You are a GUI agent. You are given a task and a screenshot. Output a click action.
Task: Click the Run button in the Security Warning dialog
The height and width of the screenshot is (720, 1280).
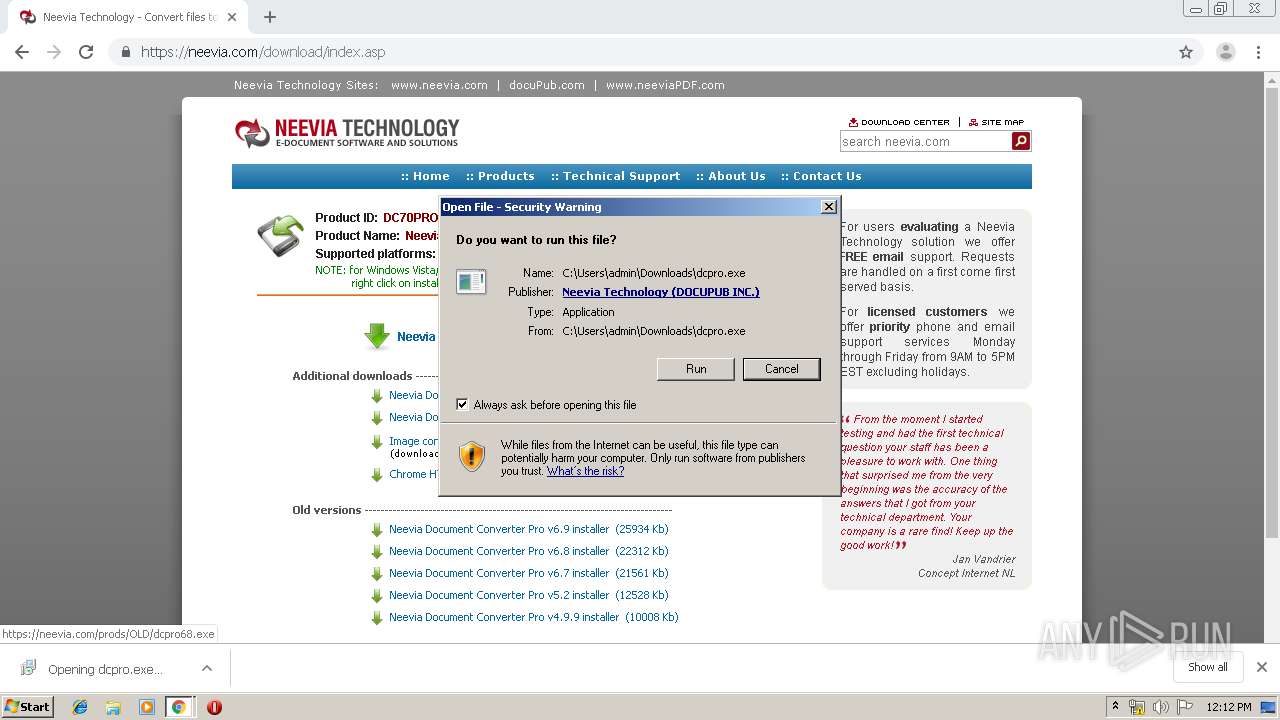pyautogui.click(x=696, y=369)
